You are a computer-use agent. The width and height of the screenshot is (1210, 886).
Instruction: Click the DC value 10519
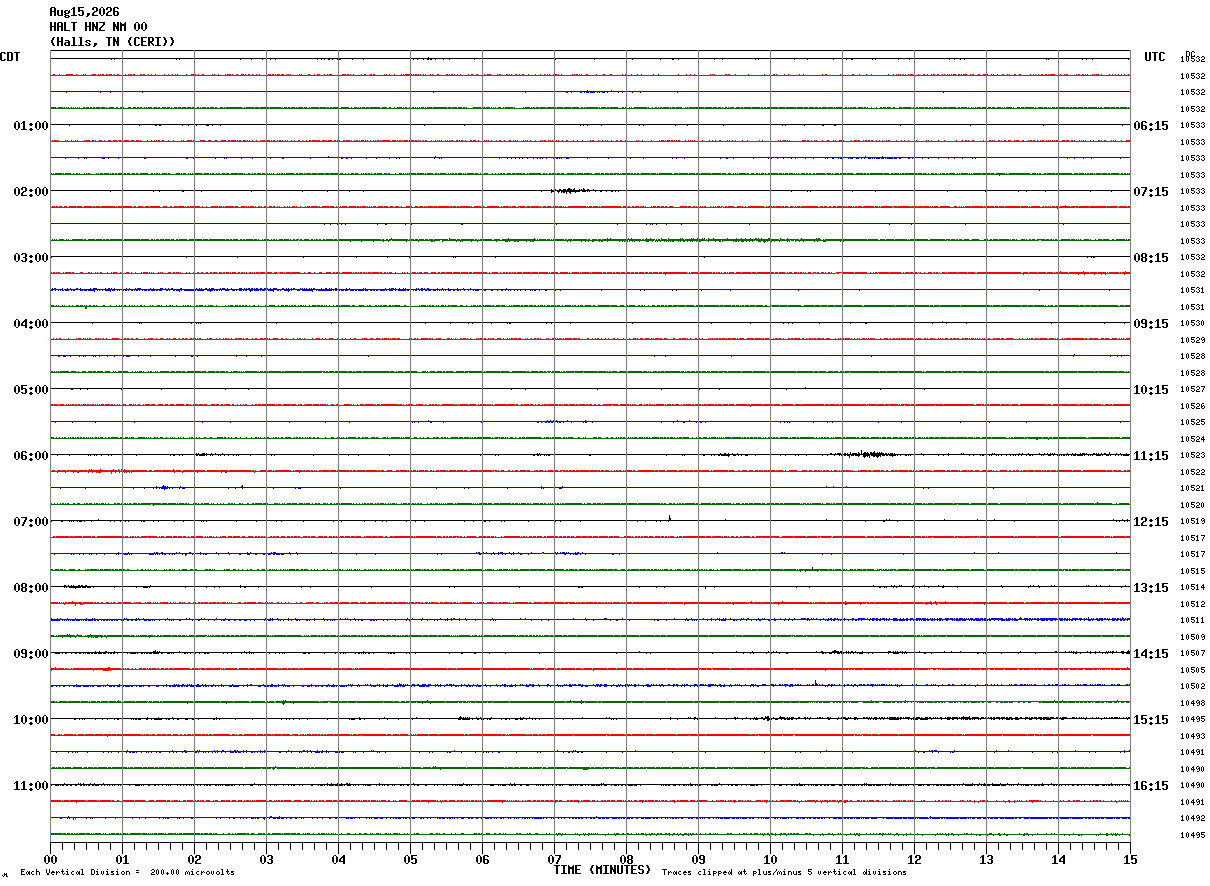(1192, 521)
